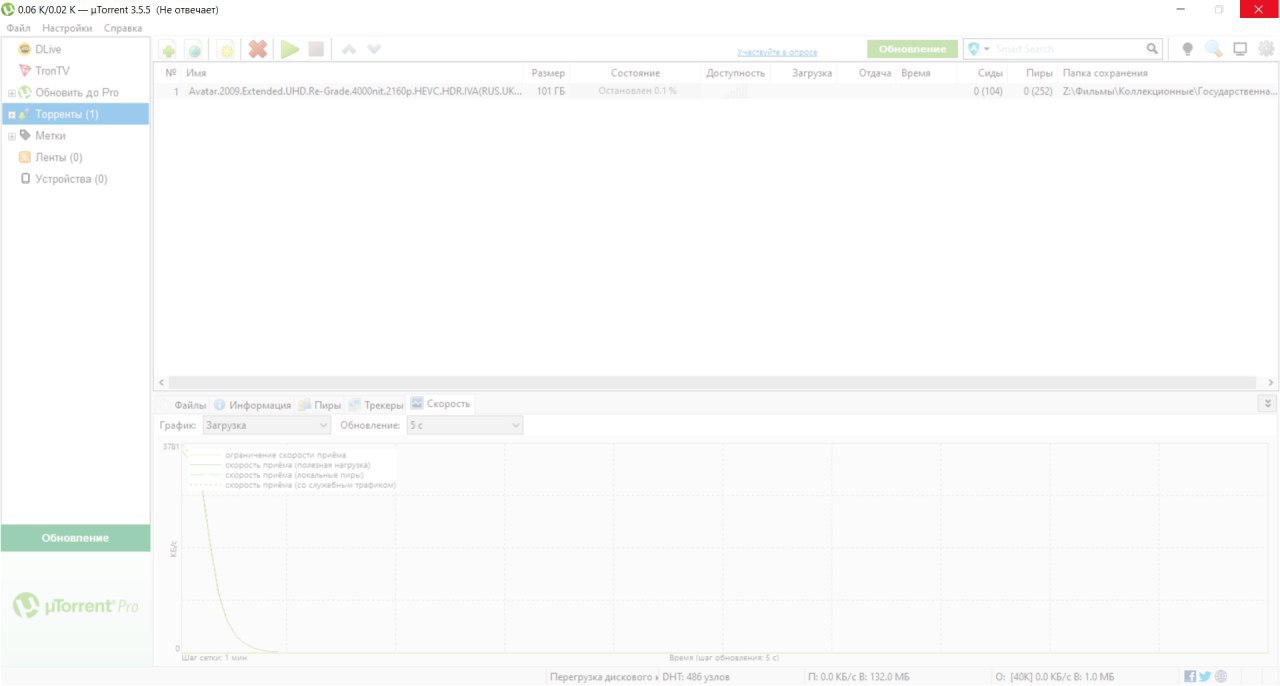
Task: Open the Настройки menu
Action: 67,28
